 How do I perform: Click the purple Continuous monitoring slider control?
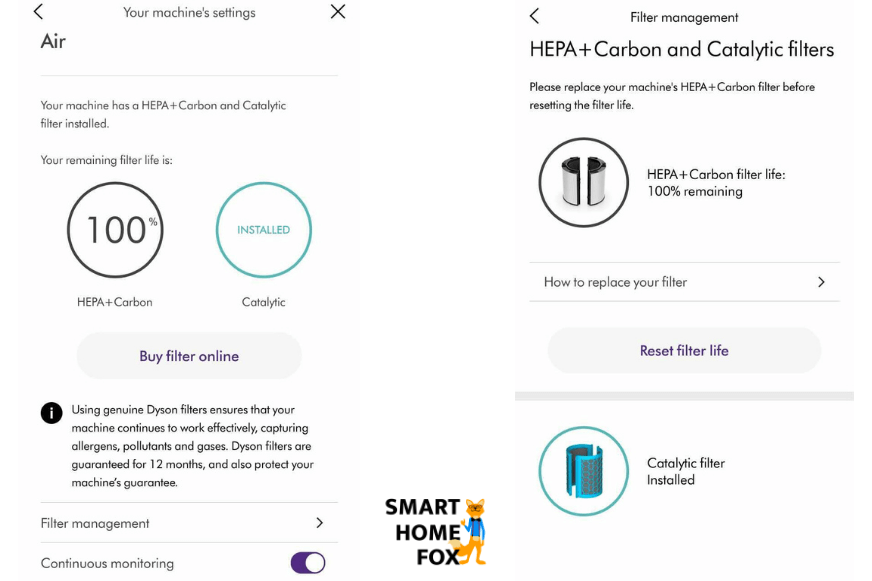(307, 563)
